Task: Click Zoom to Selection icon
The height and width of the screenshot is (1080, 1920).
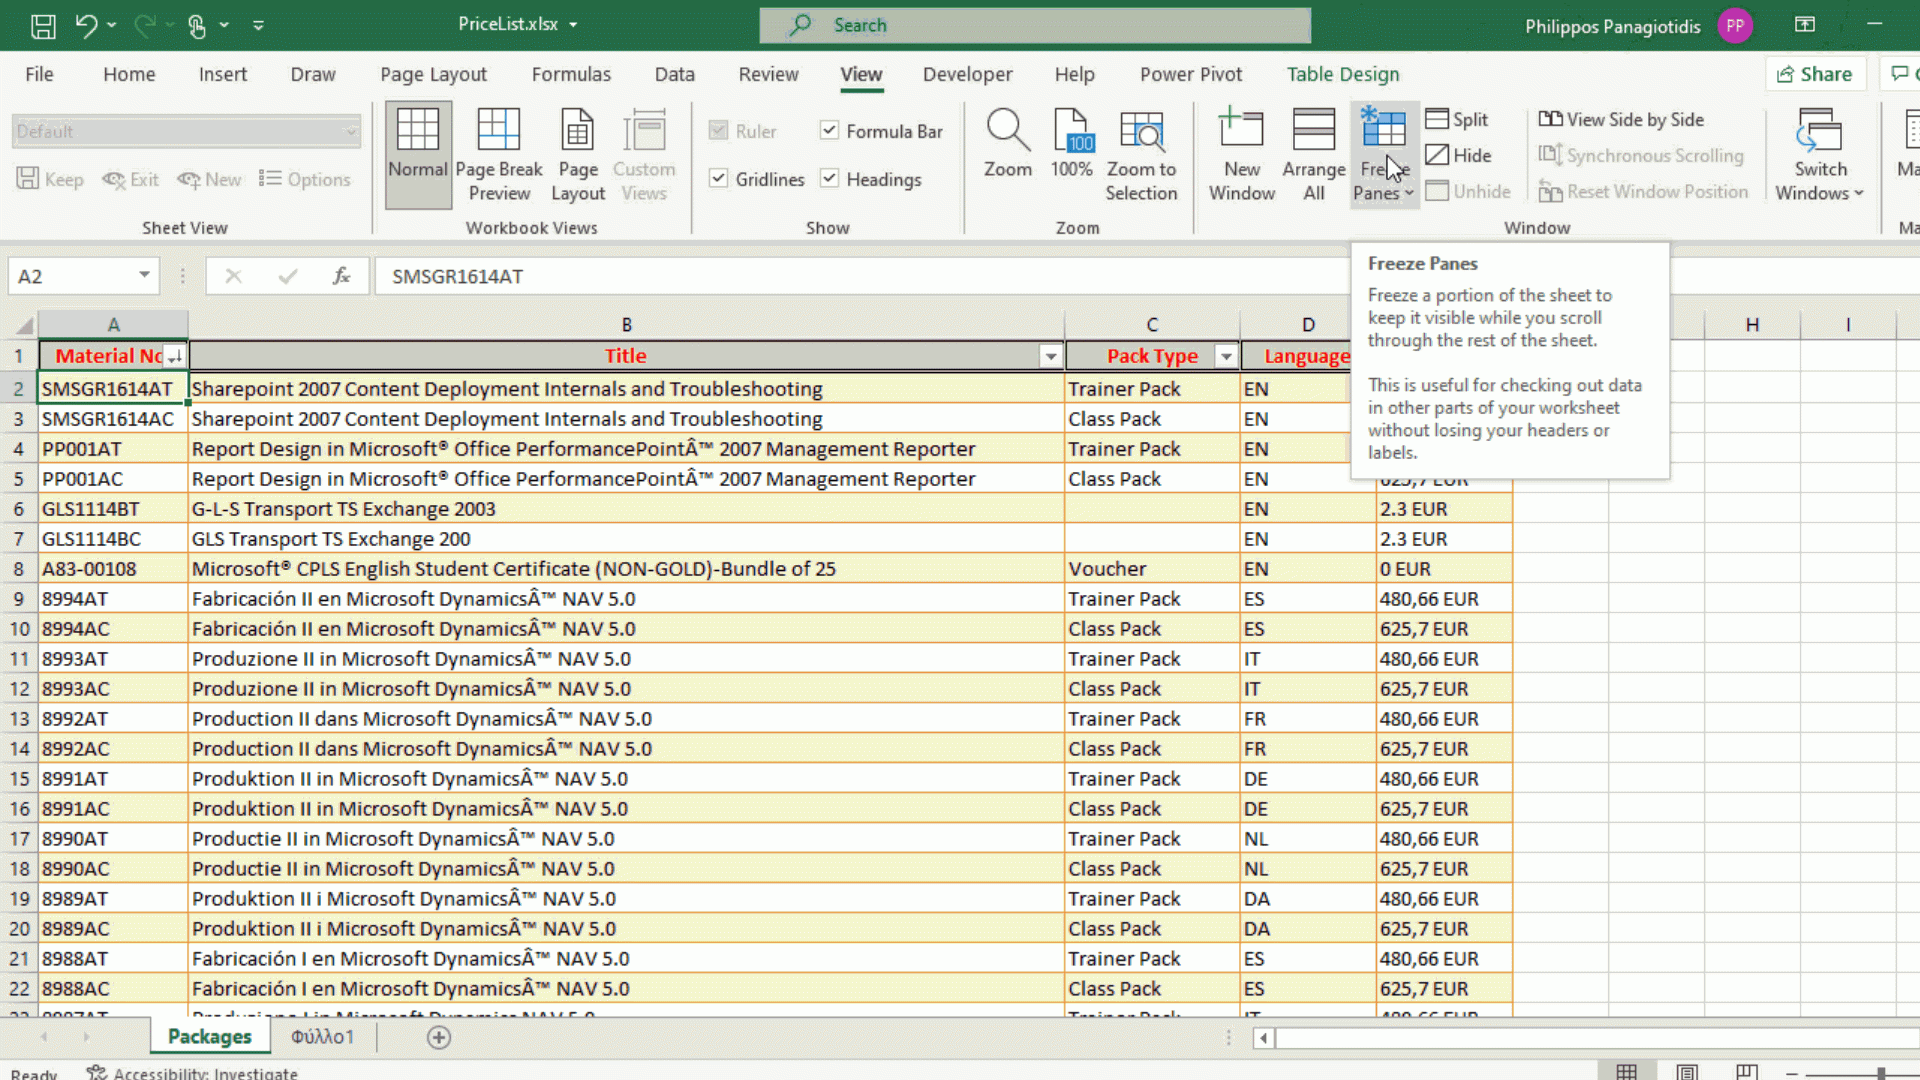Action: coord(1141,131)
